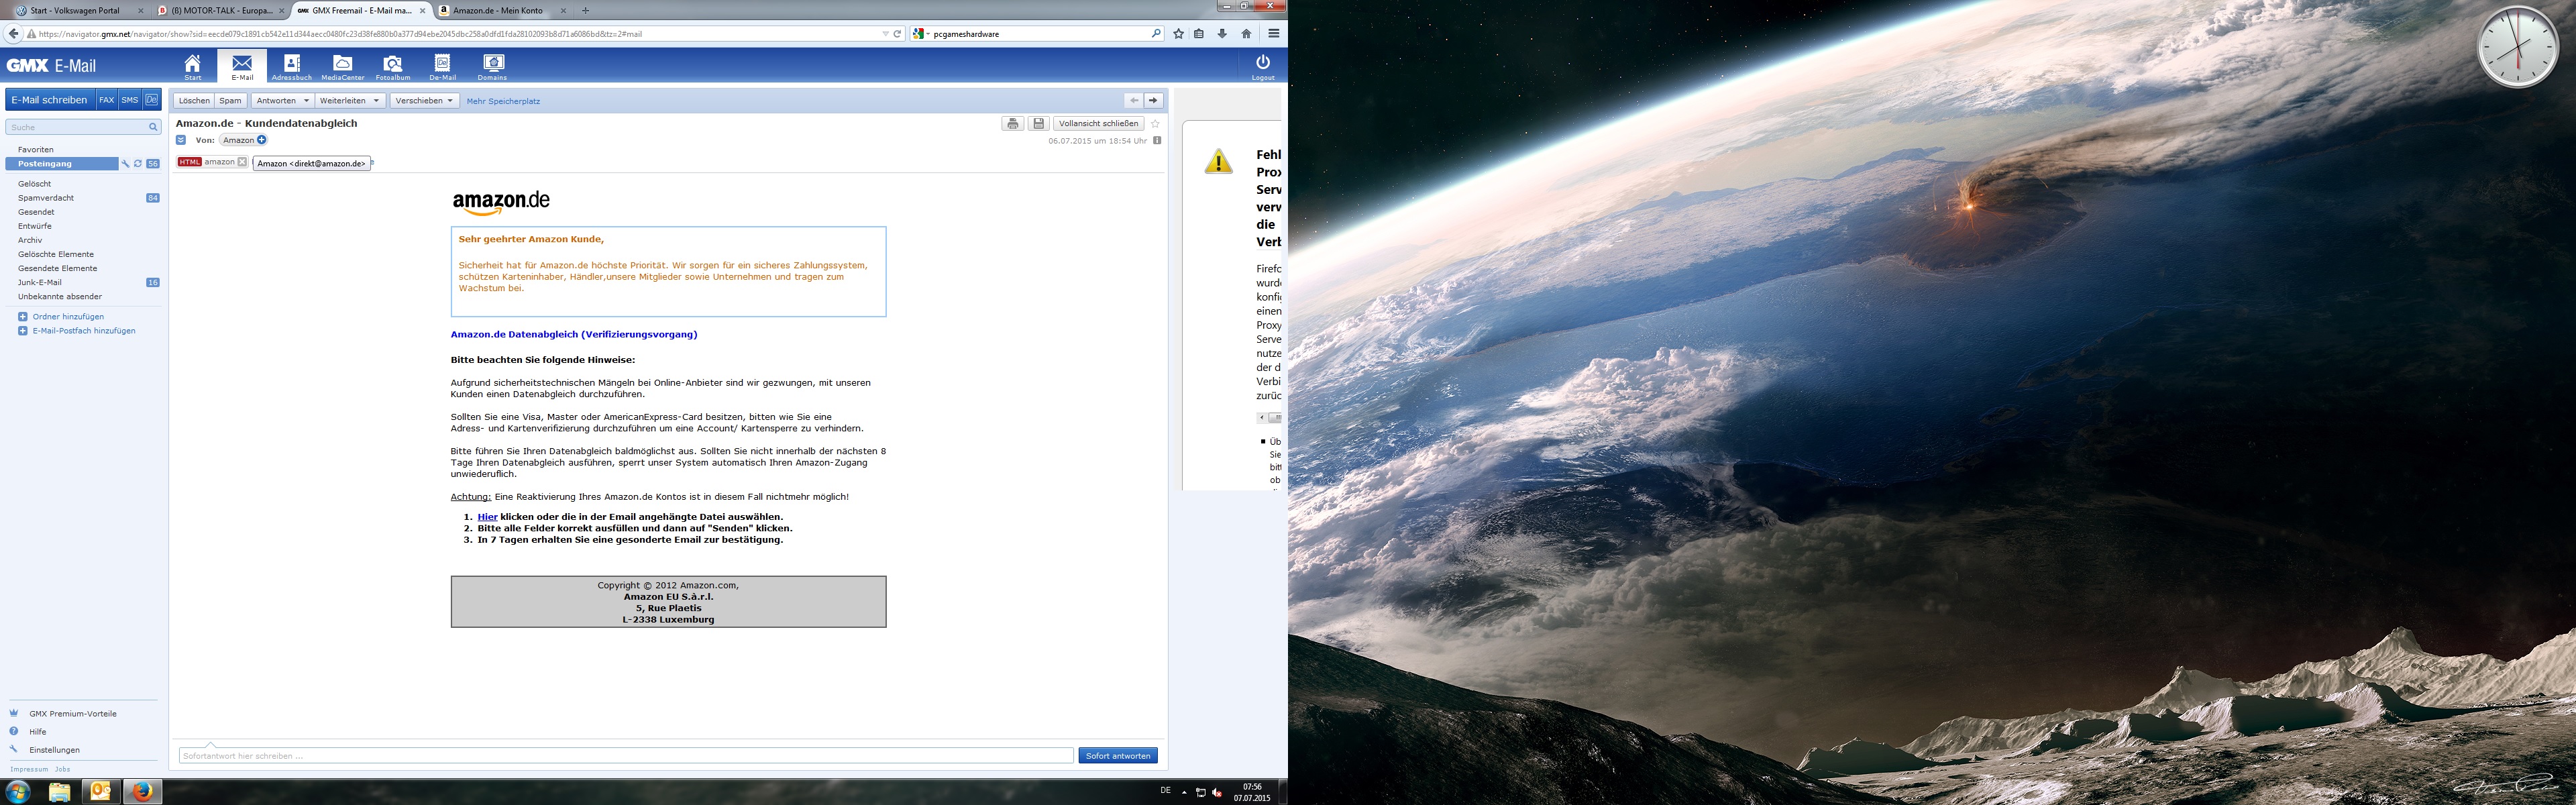The height and width of the screenshot is (805, 2576).
Task: Open the Antworten dropdown arrow
Action: point(306,101)
